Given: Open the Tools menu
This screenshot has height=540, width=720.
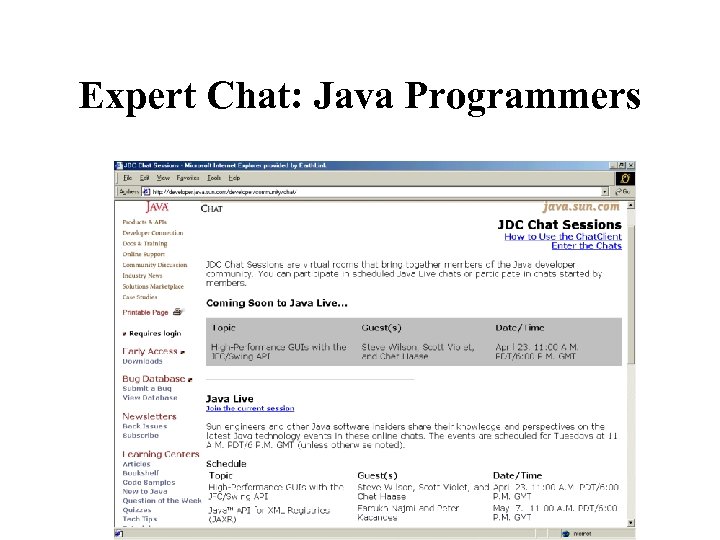Looking at the screenshot, I should click(x=214, y=178).
